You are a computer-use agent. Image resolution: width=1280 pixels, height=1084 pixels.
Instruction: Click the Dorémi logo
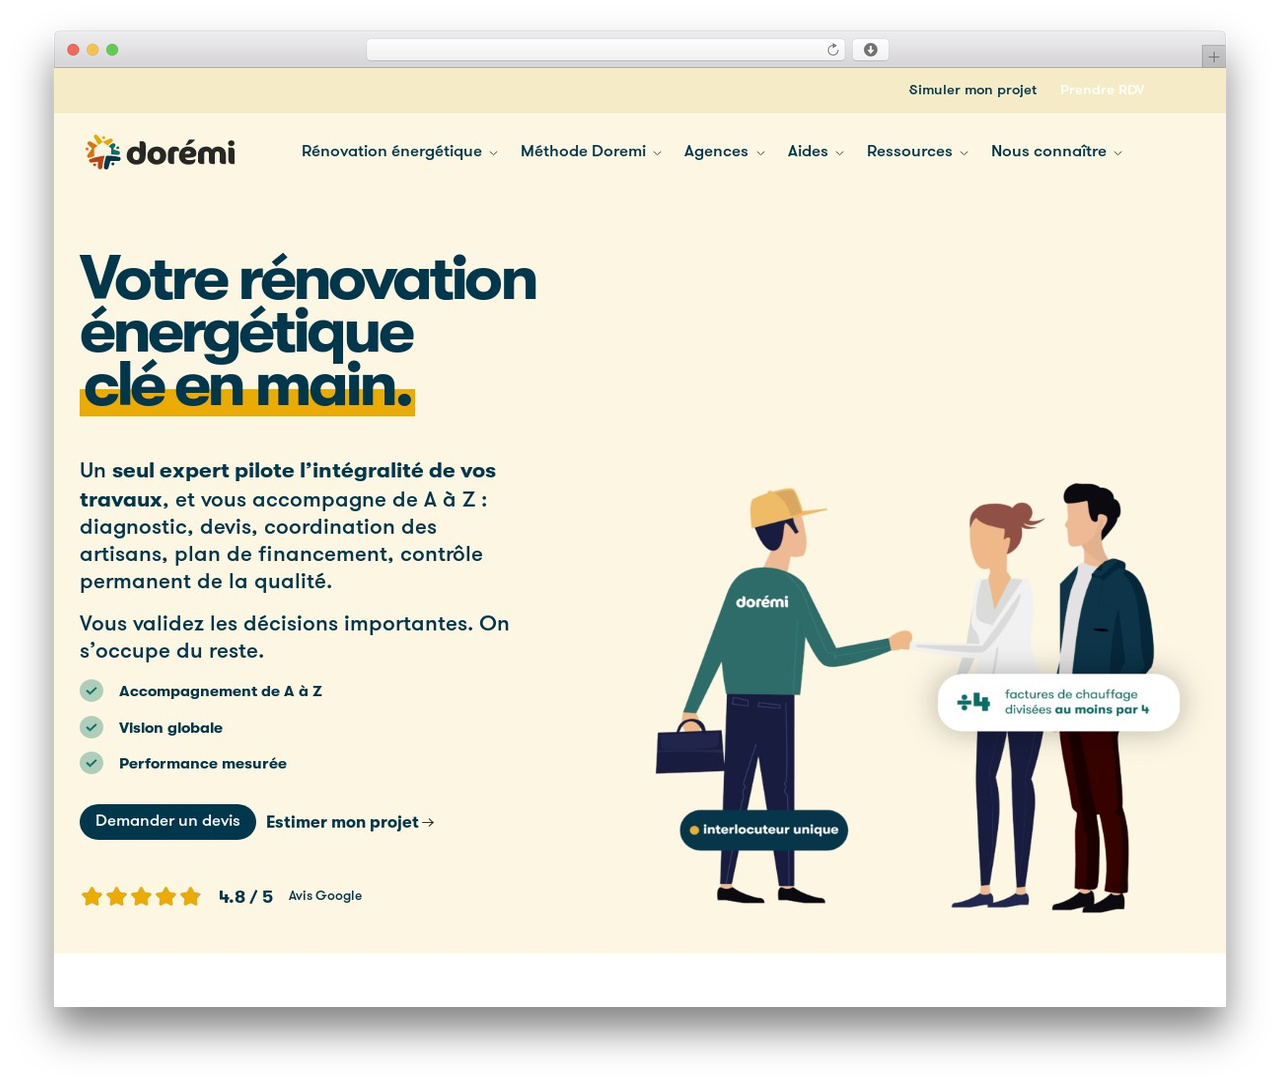pyautogui.click(x=160, y=152)
